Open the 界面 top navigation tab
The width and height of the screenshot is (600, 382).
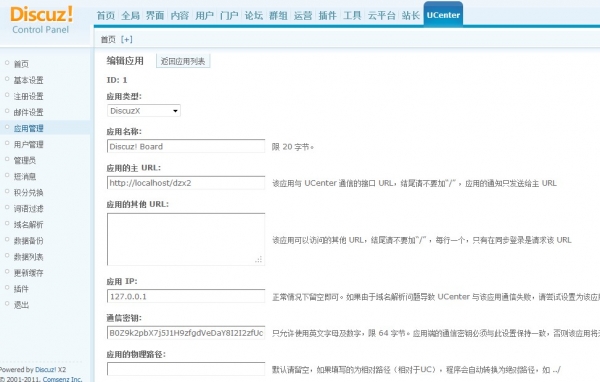click(155, 16)
